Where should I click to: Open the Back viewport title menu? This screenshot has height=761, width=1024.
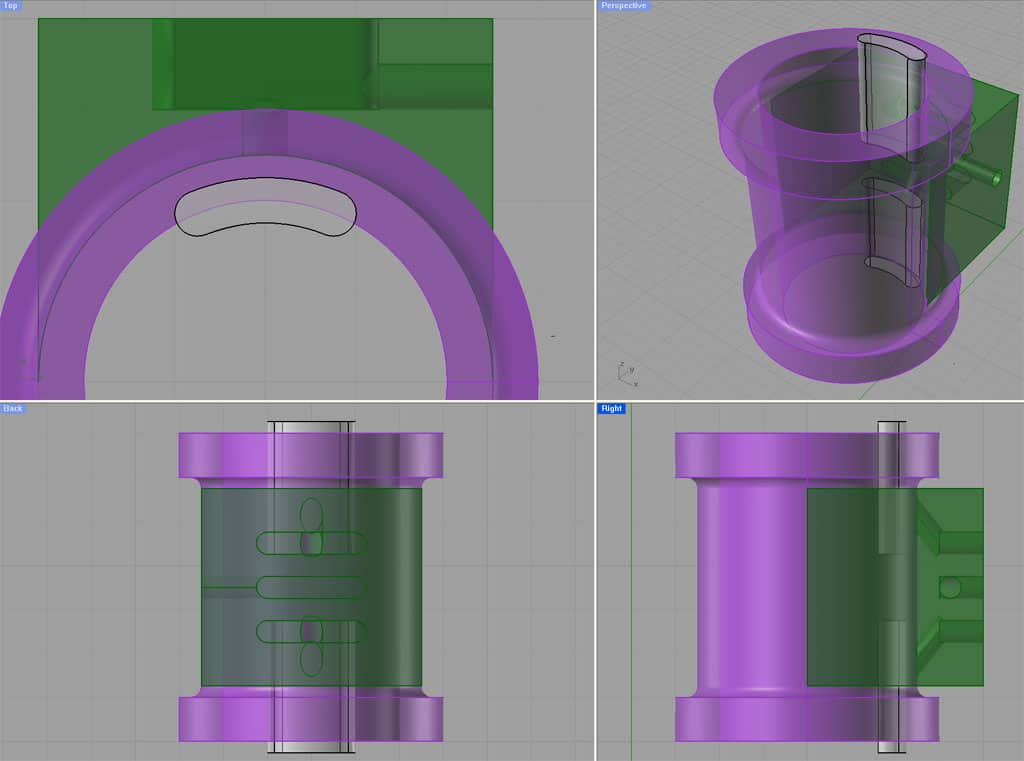[12, 408]
